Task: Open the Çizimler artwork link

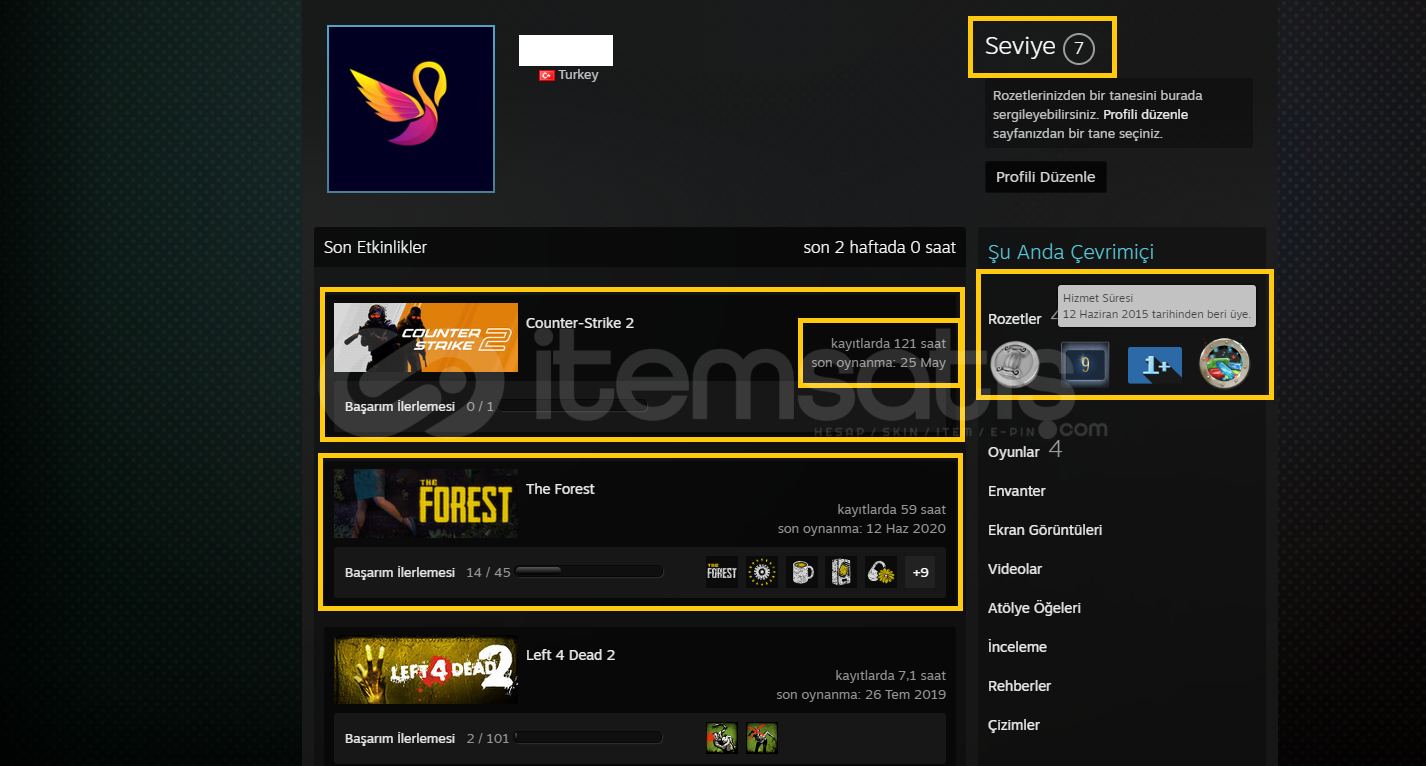Action: pos(1014,725)
